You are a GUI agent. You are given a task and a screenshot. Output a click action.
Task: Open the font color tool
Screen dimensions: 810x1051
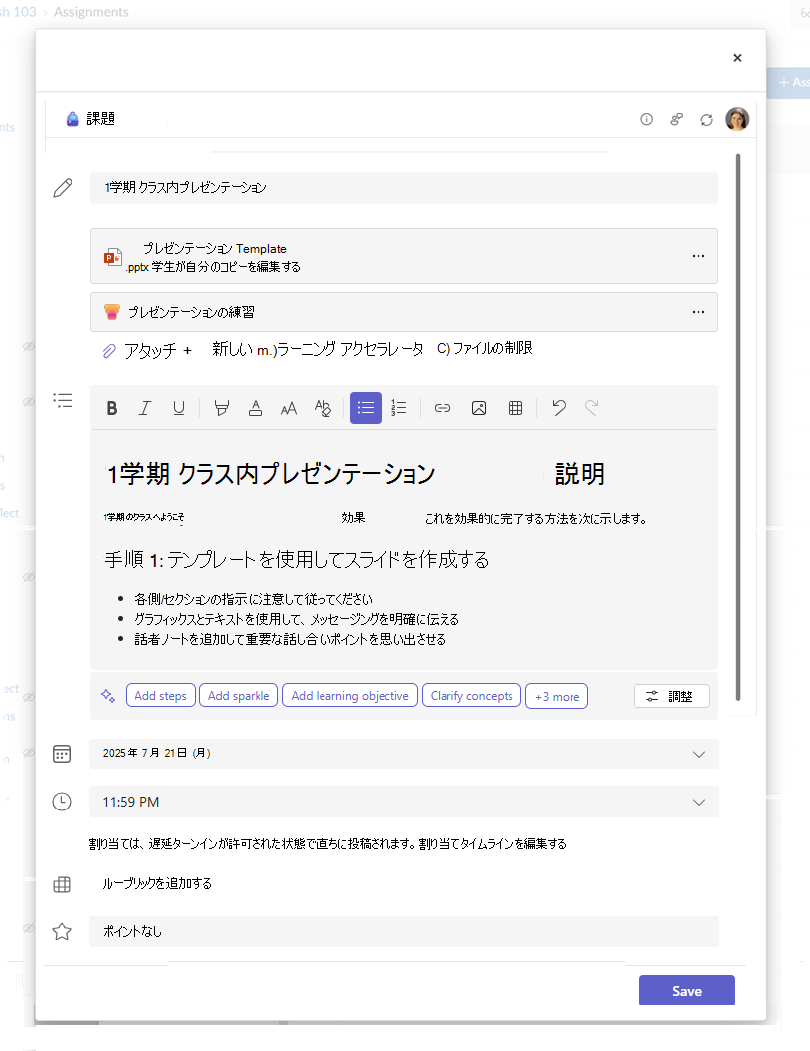pyautogui.click(x=255, y=408)
